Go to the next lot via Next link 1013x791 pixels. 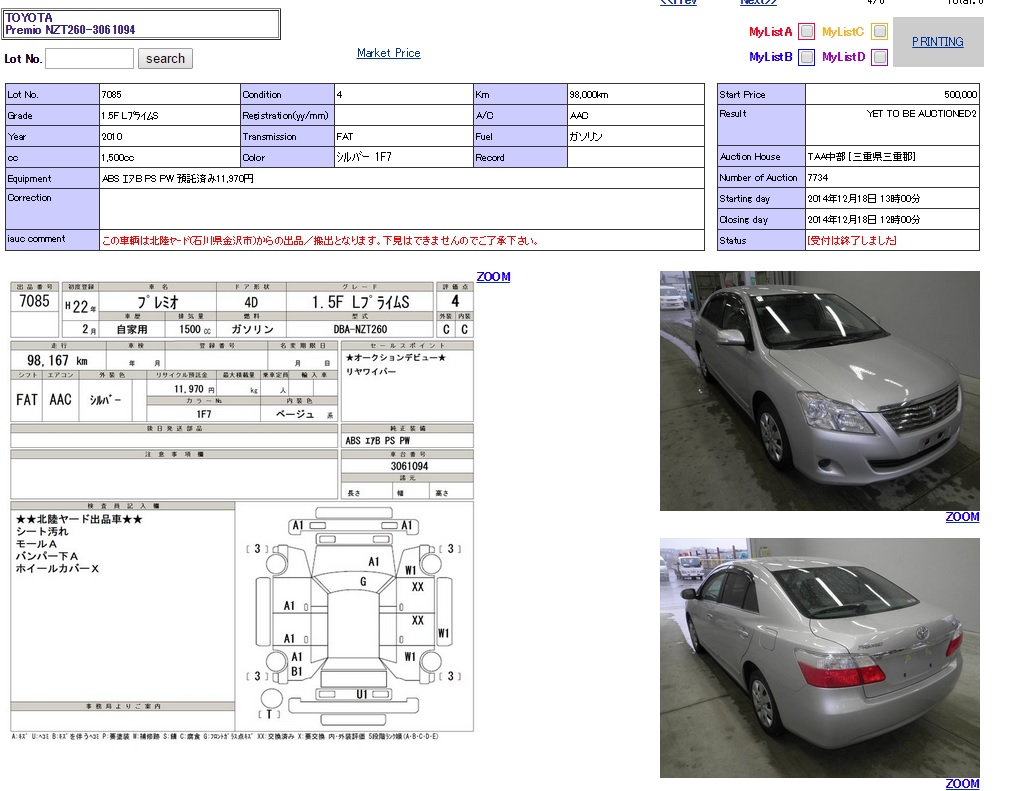coord(759,3)
